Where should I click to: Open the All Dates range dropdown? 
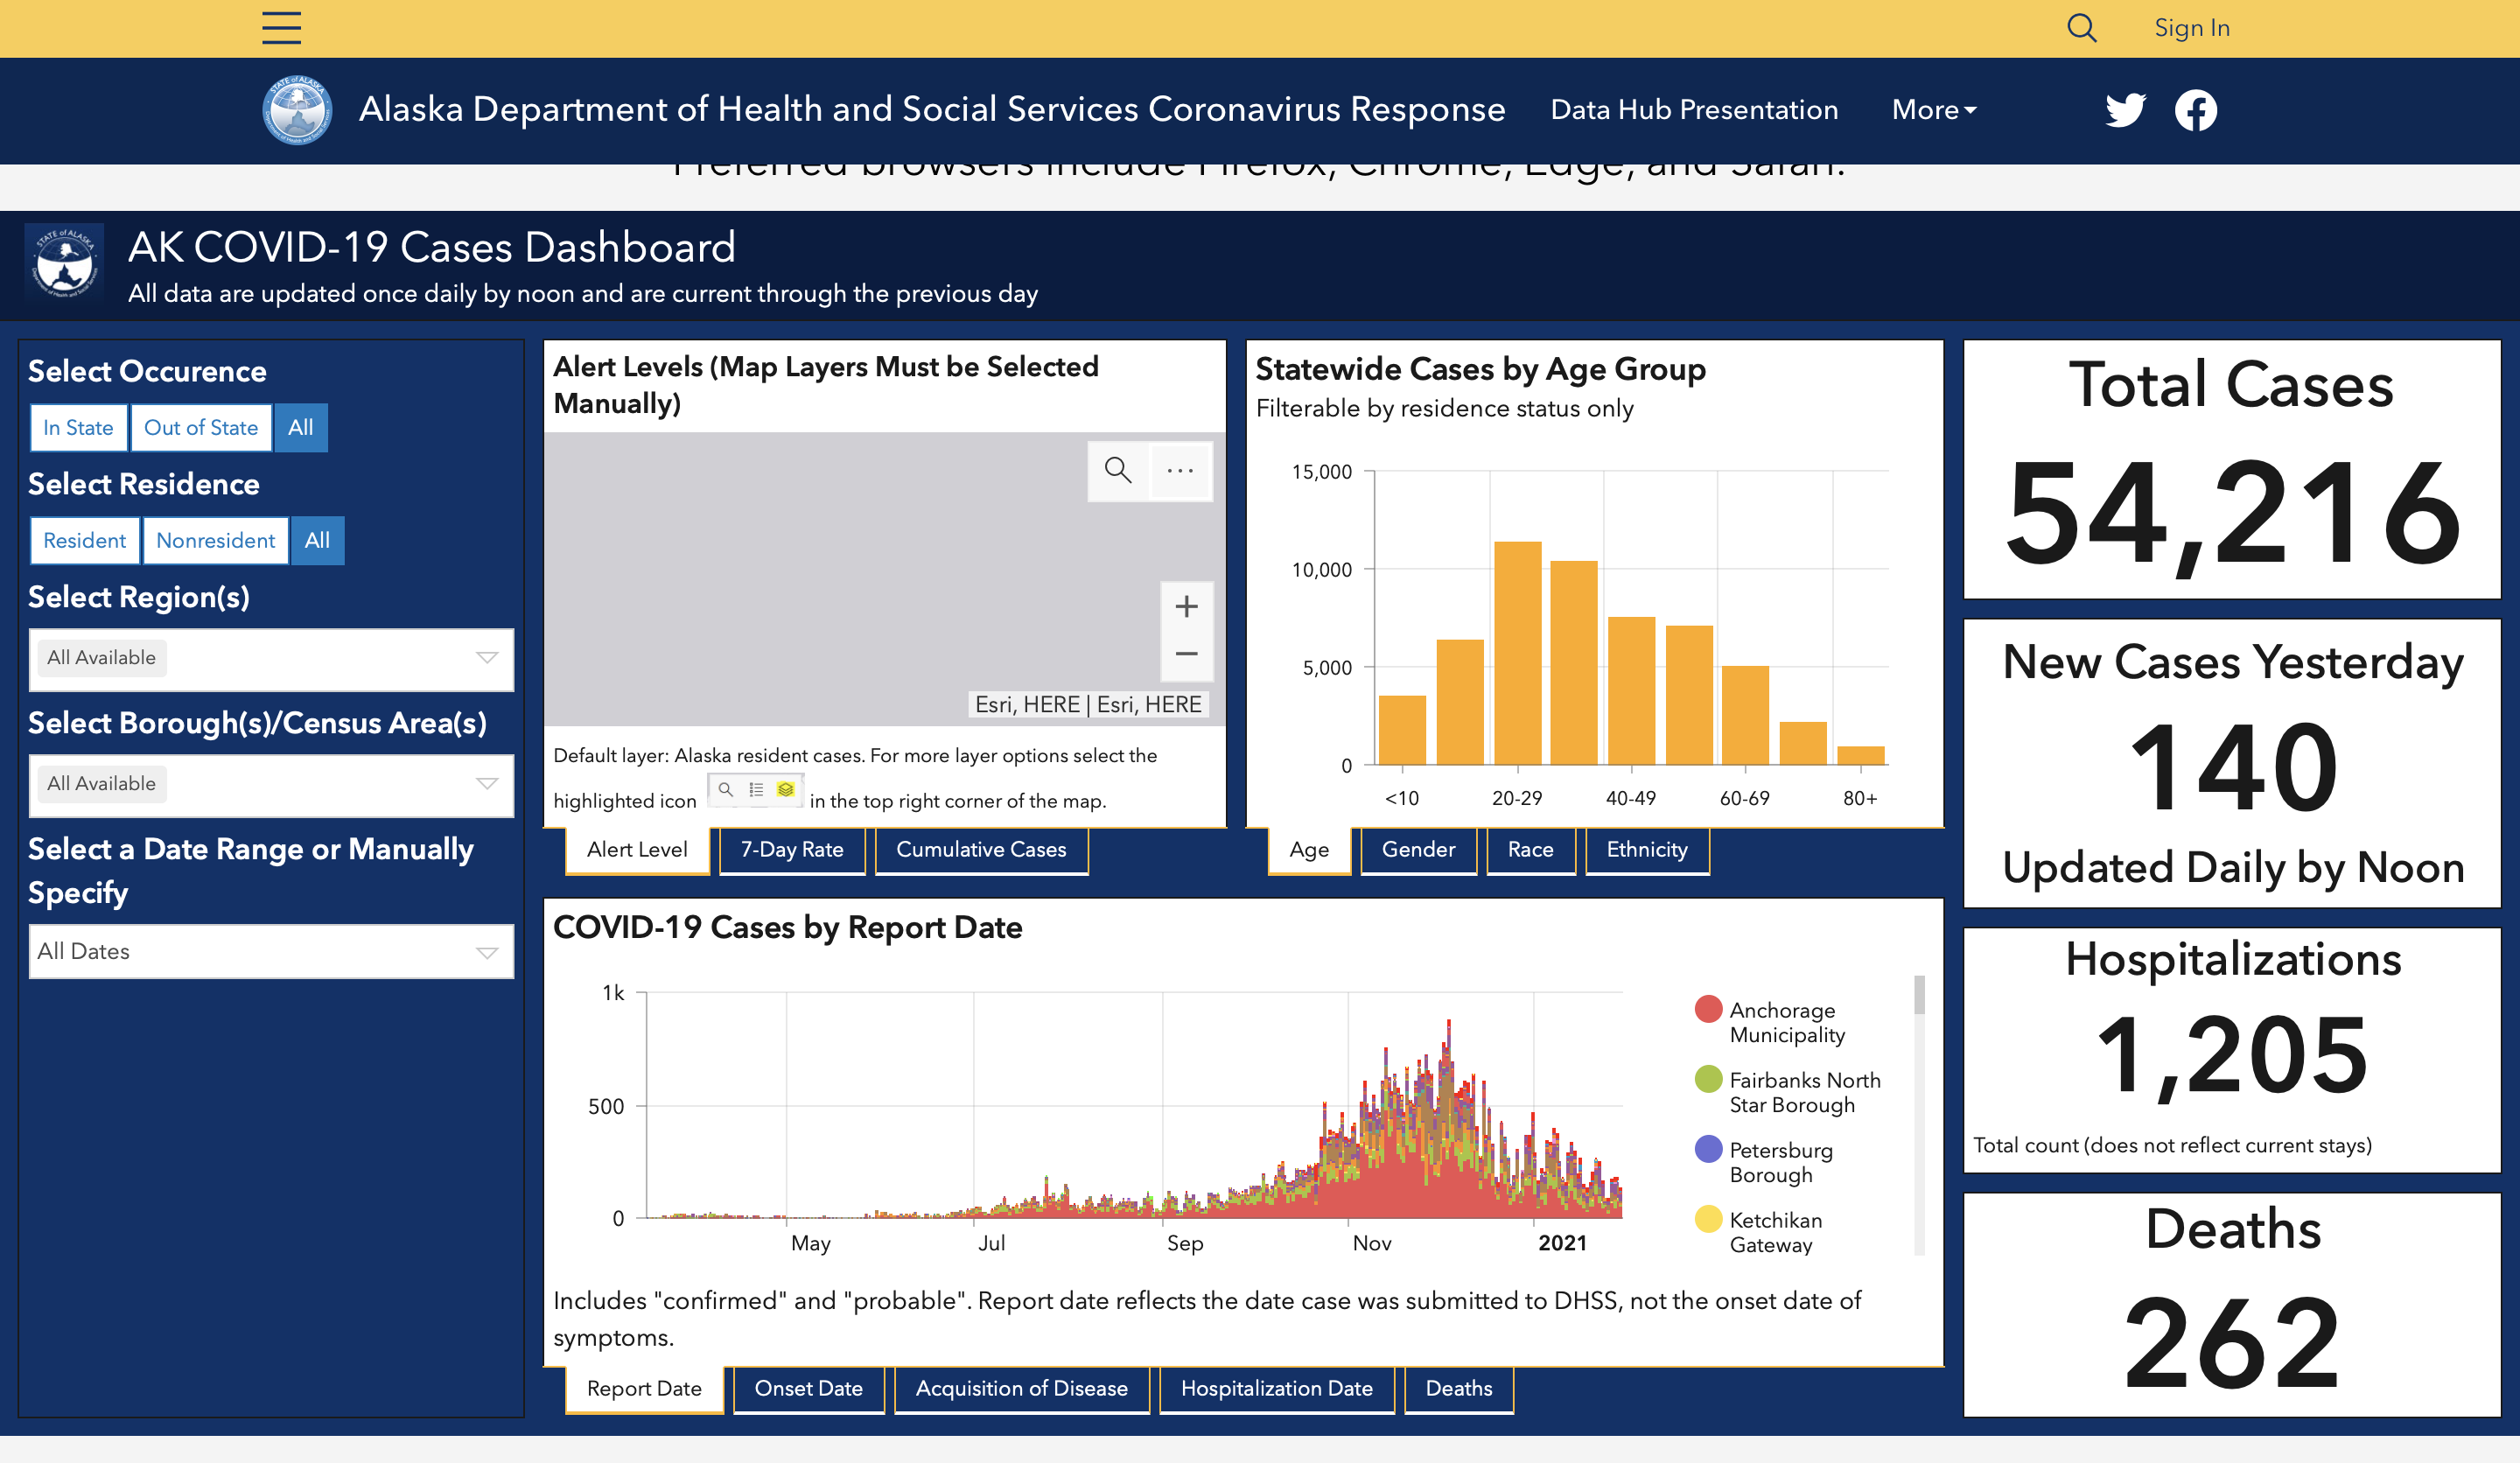271,951
